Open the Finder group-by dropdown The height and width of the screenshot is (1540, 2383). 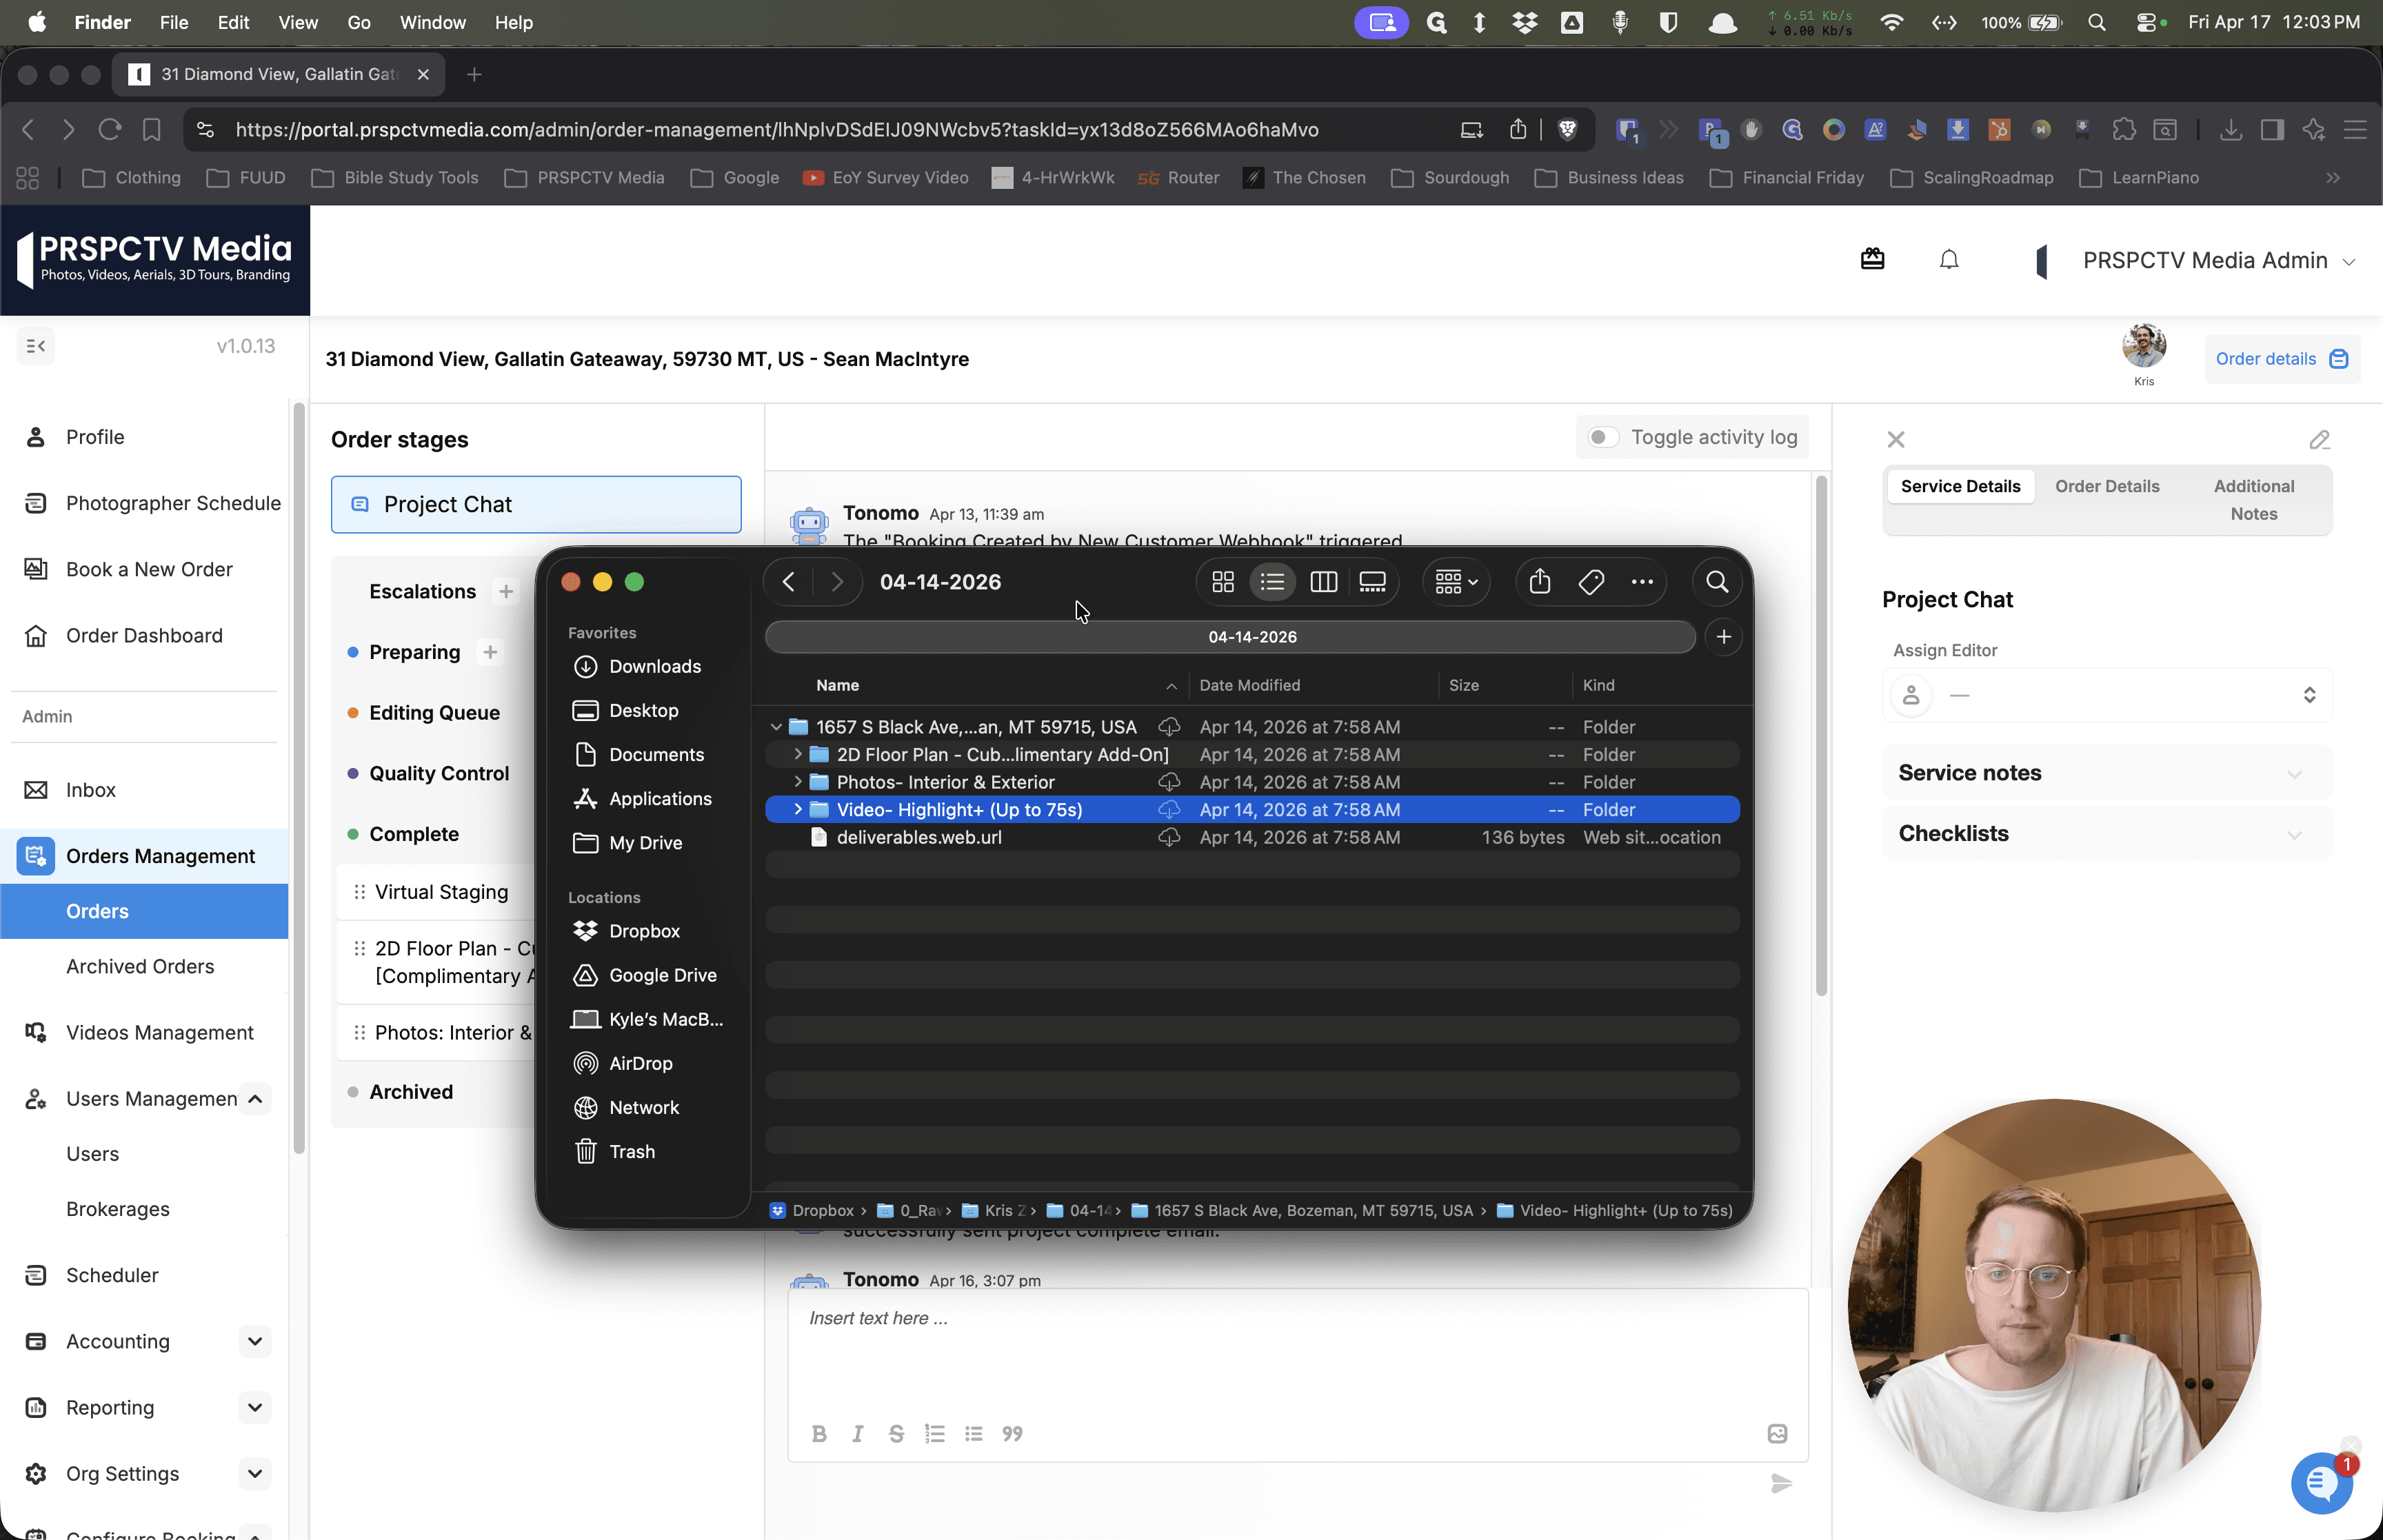pos(1456,582)
